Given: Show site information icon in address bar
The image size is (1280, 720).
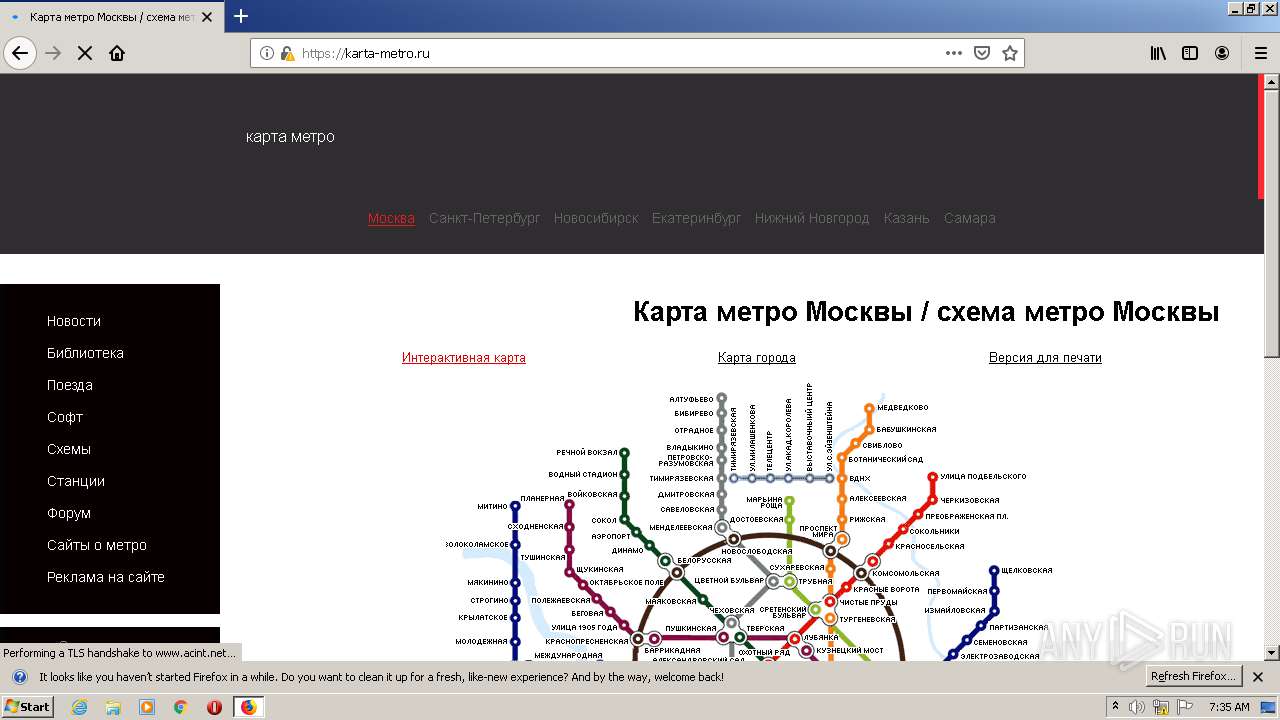Looking at the screenshot, I should click(267, 53).
